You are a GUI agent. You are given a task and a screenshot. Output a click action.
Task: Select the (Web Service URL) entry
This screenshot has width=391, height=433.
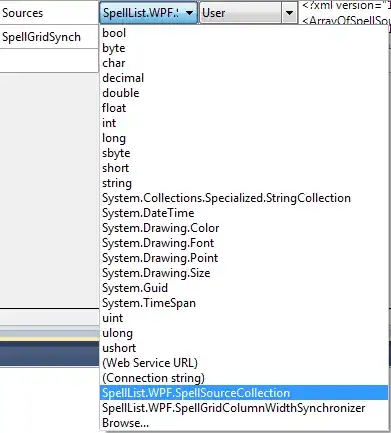(x=244, y=363)
